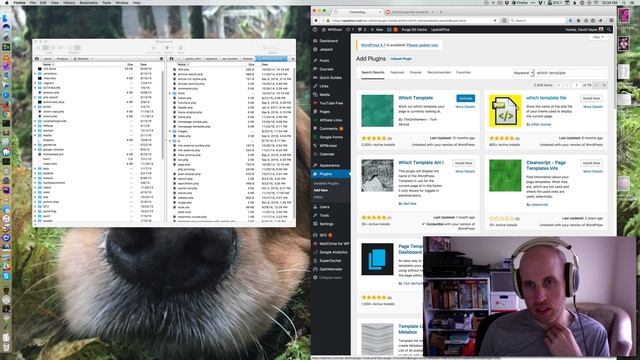
Task: Open the New content menu in admin bar
Action: pos(377,30)
